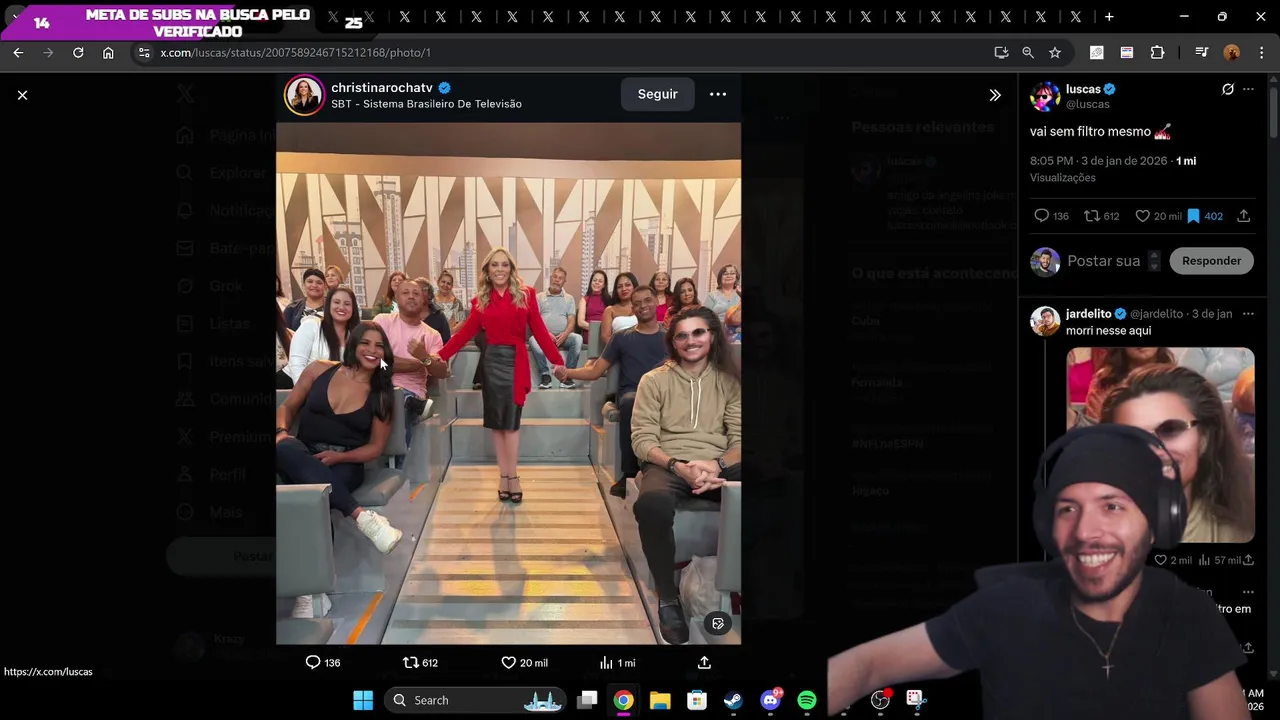Screen dimensions: 1280x720
Task: Open Task View on the taskbar
Action: (x=588, y=700)
